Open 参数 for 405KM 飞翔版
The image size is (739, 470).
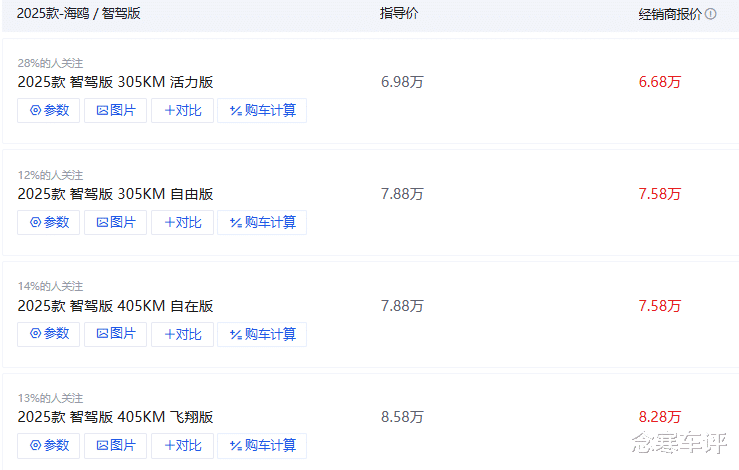(x=48, y=445)
